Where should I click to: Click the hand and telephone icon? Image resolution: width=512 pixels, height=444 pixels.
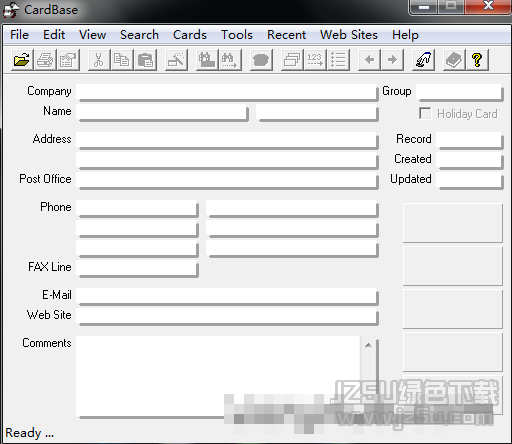(x=423, y=60)
